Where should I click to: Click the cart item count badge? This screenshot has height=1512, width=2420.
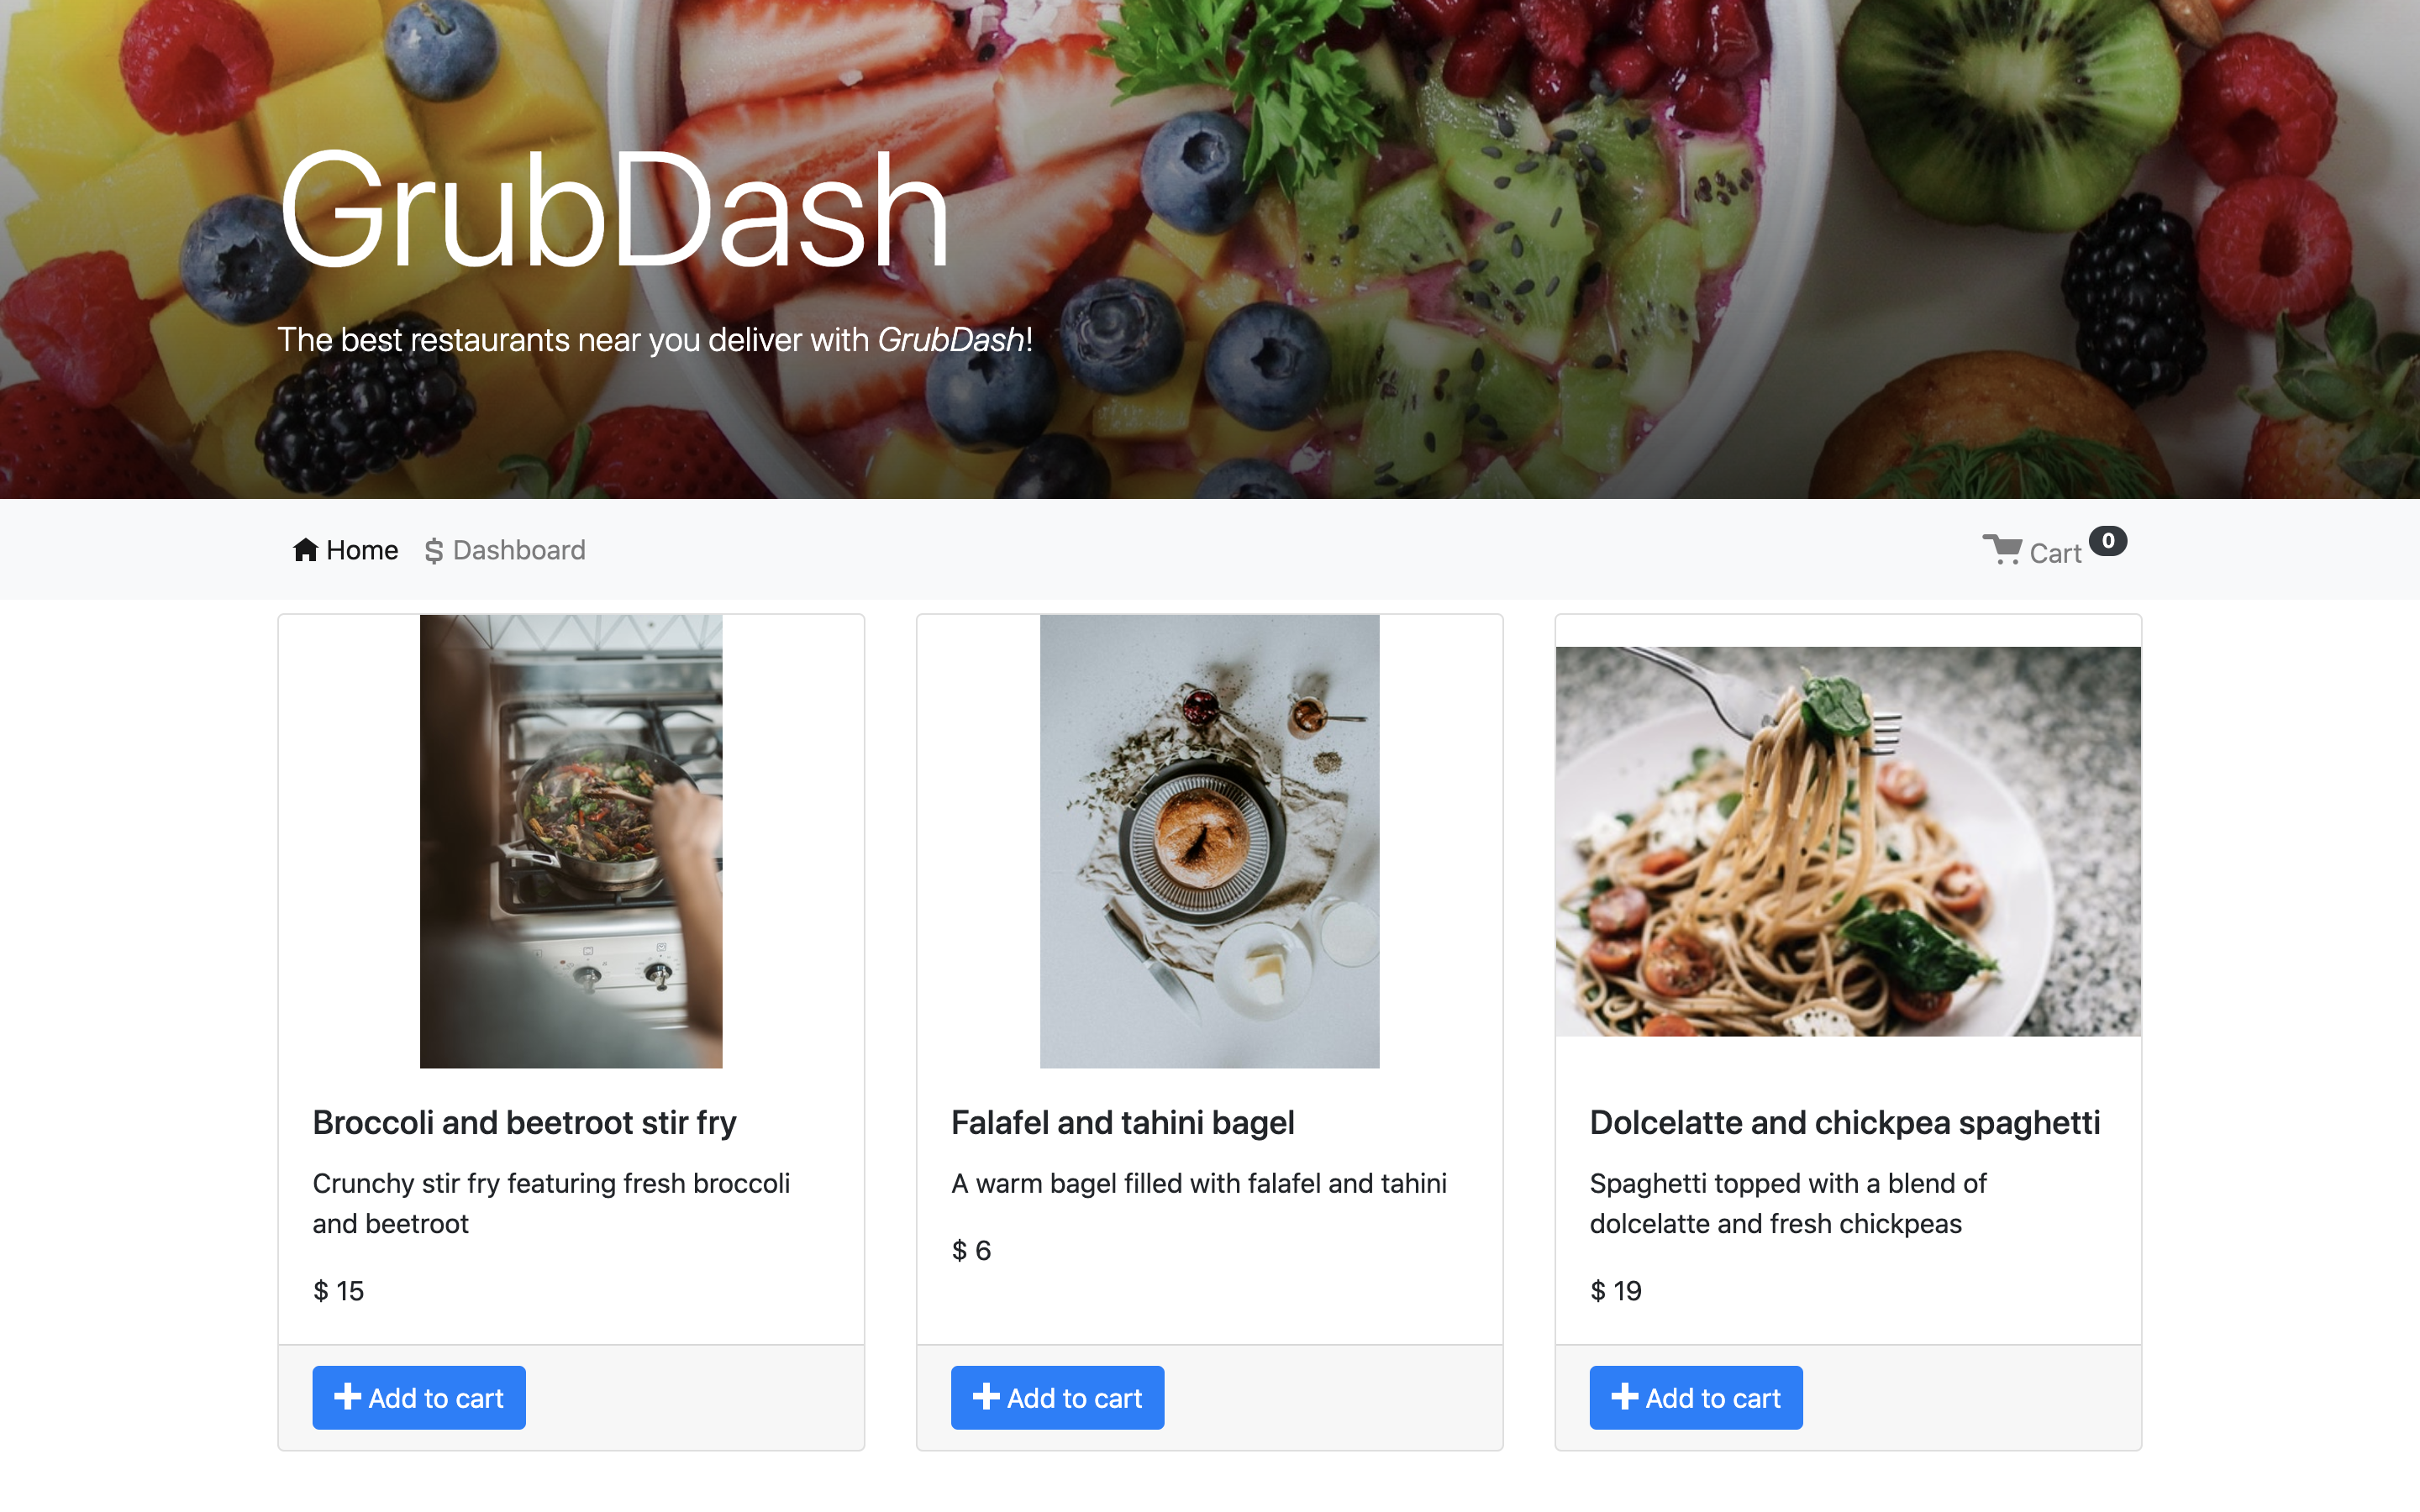[x=2108, y=541]
